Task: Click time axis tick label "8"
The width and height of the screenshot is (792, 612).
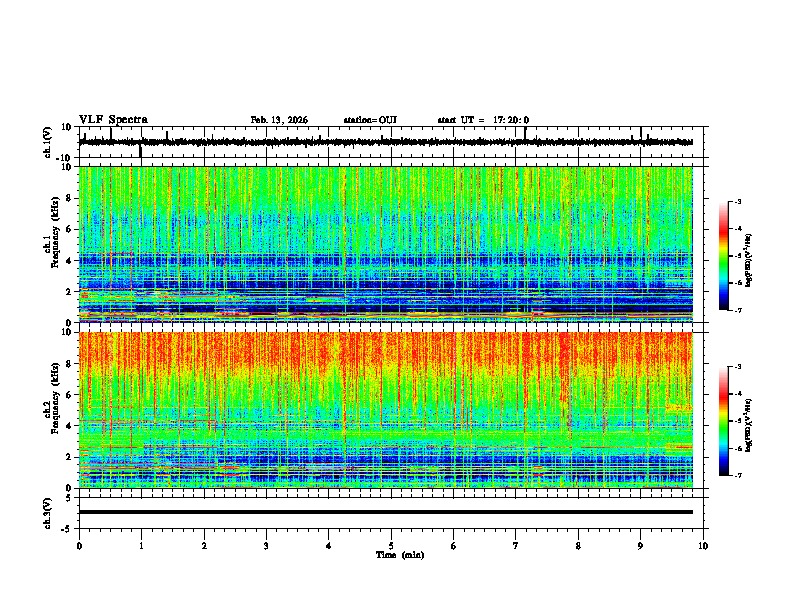Action: point(578,546)
